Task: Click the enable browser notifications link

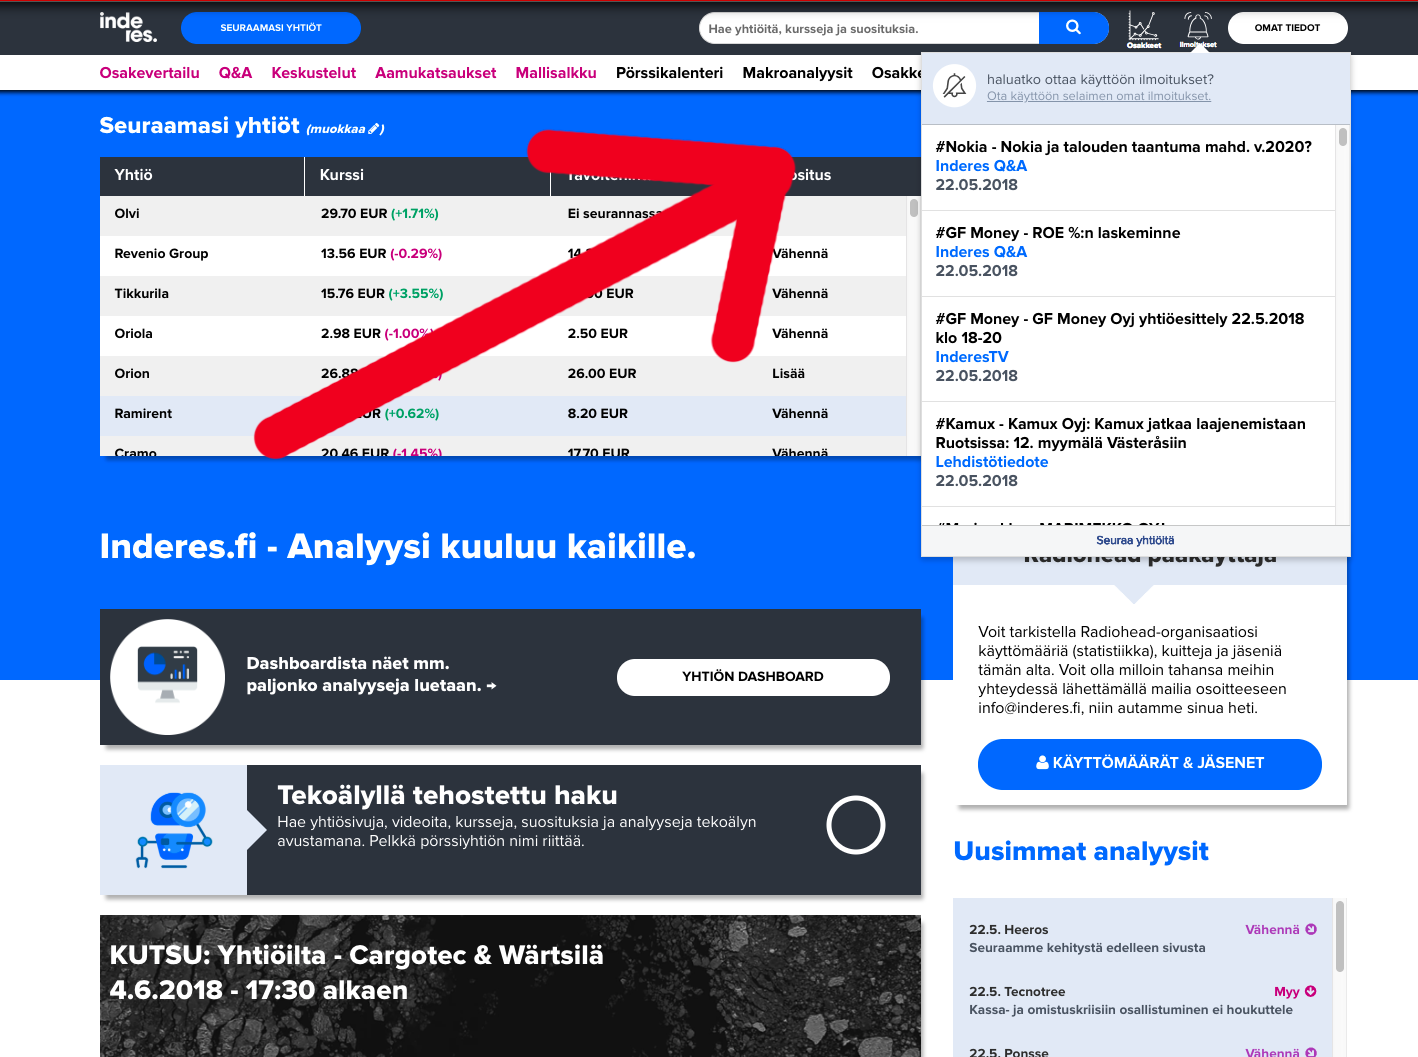Action: [1098, 97]
